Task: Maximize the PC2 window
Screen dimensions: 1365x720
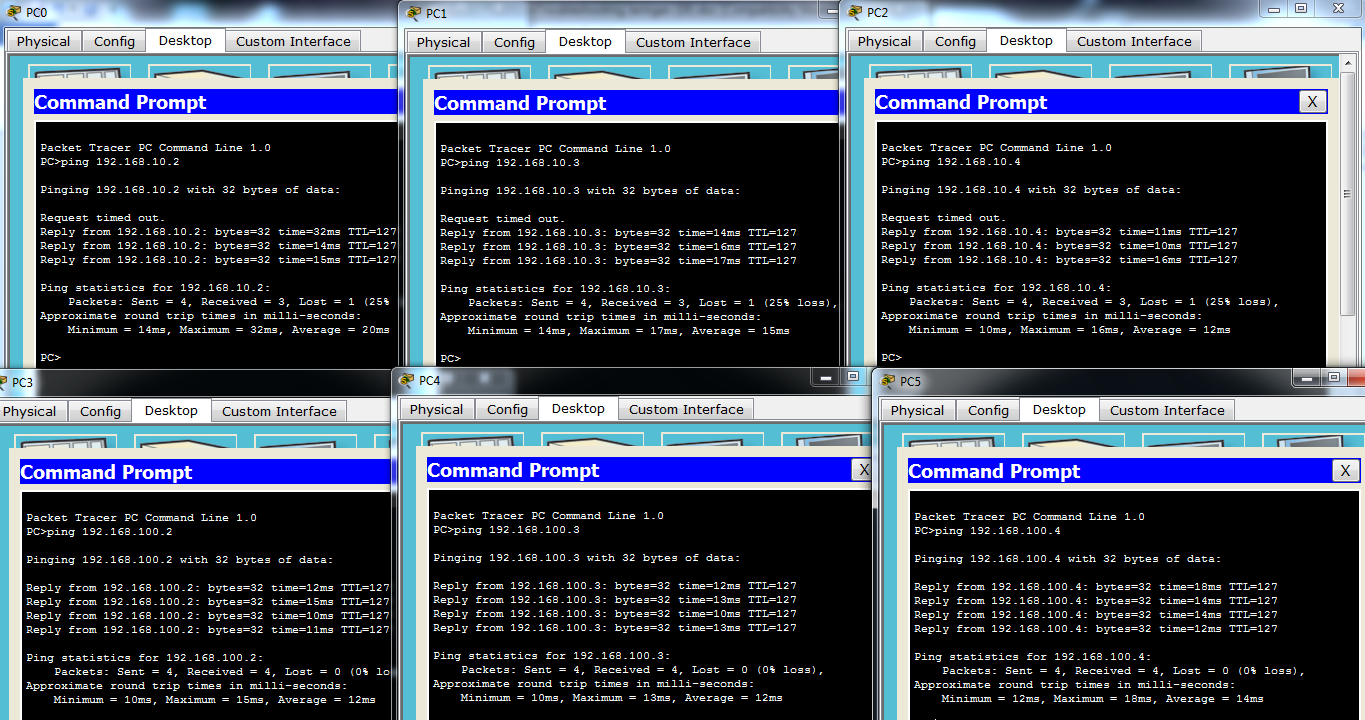Action: click(x=1301, y=9)
